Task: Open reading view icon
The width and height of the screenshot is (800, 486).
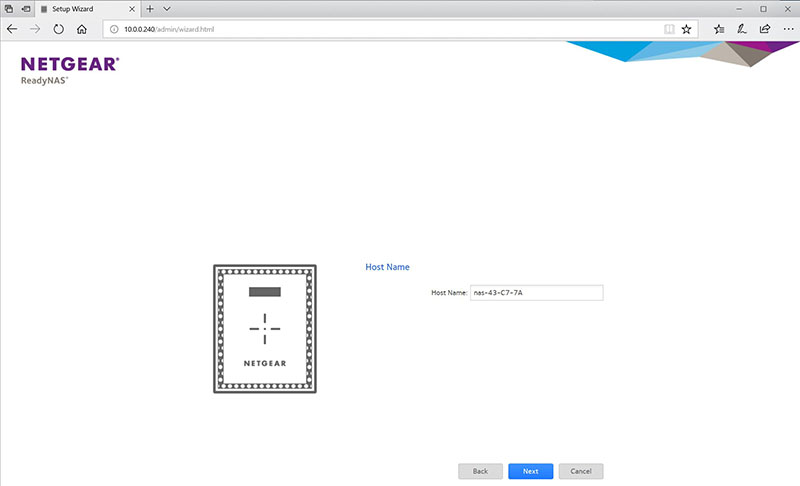Action: point(669,29)
